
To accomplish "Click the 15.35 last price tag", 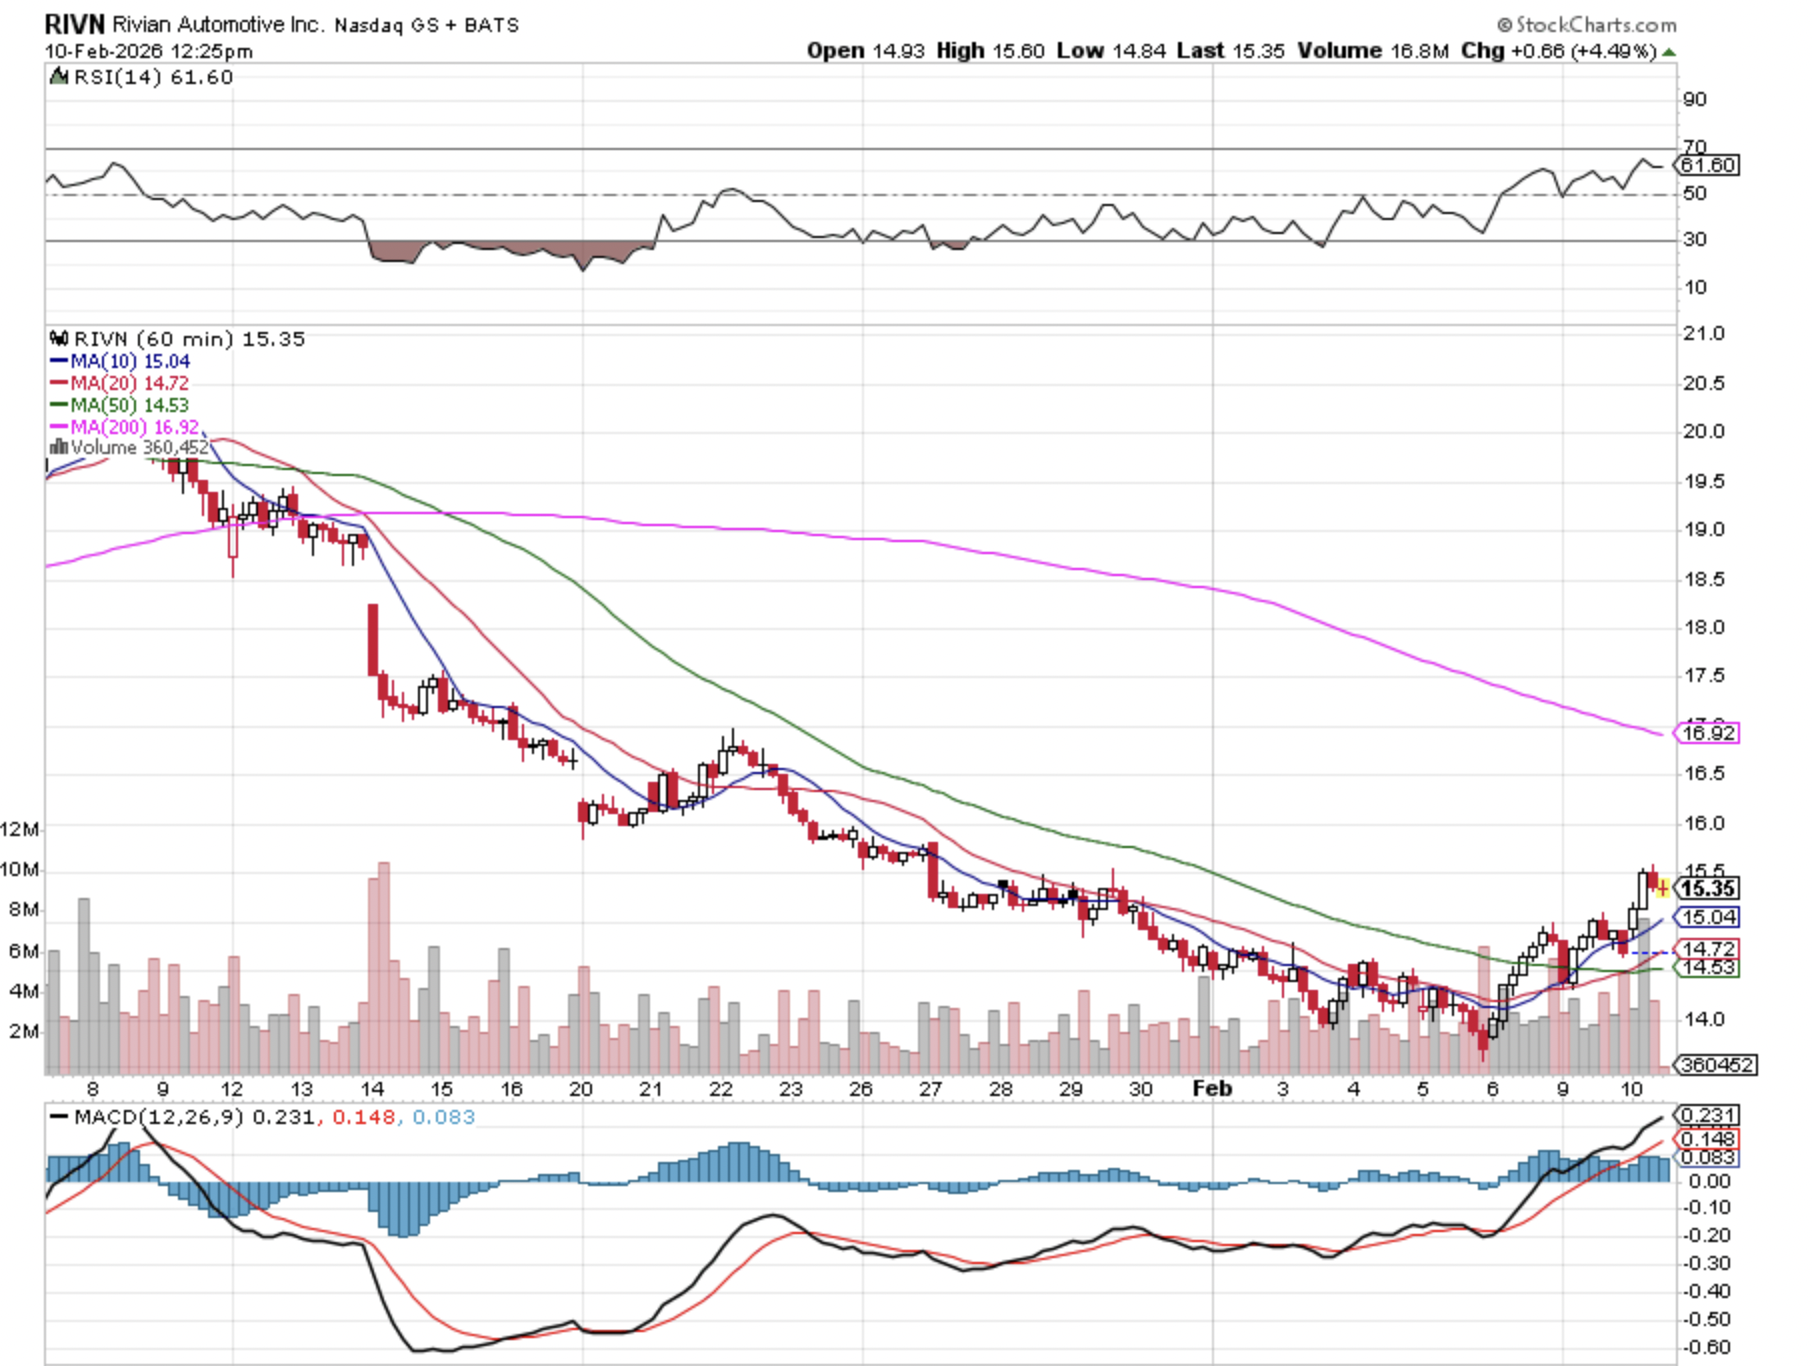I will pos(1708,889).
